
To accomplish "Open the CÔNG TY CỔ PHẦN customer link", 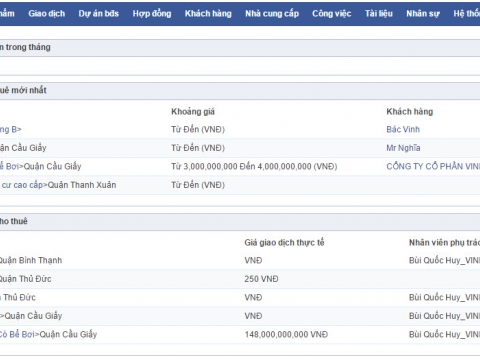I will 433,166.
